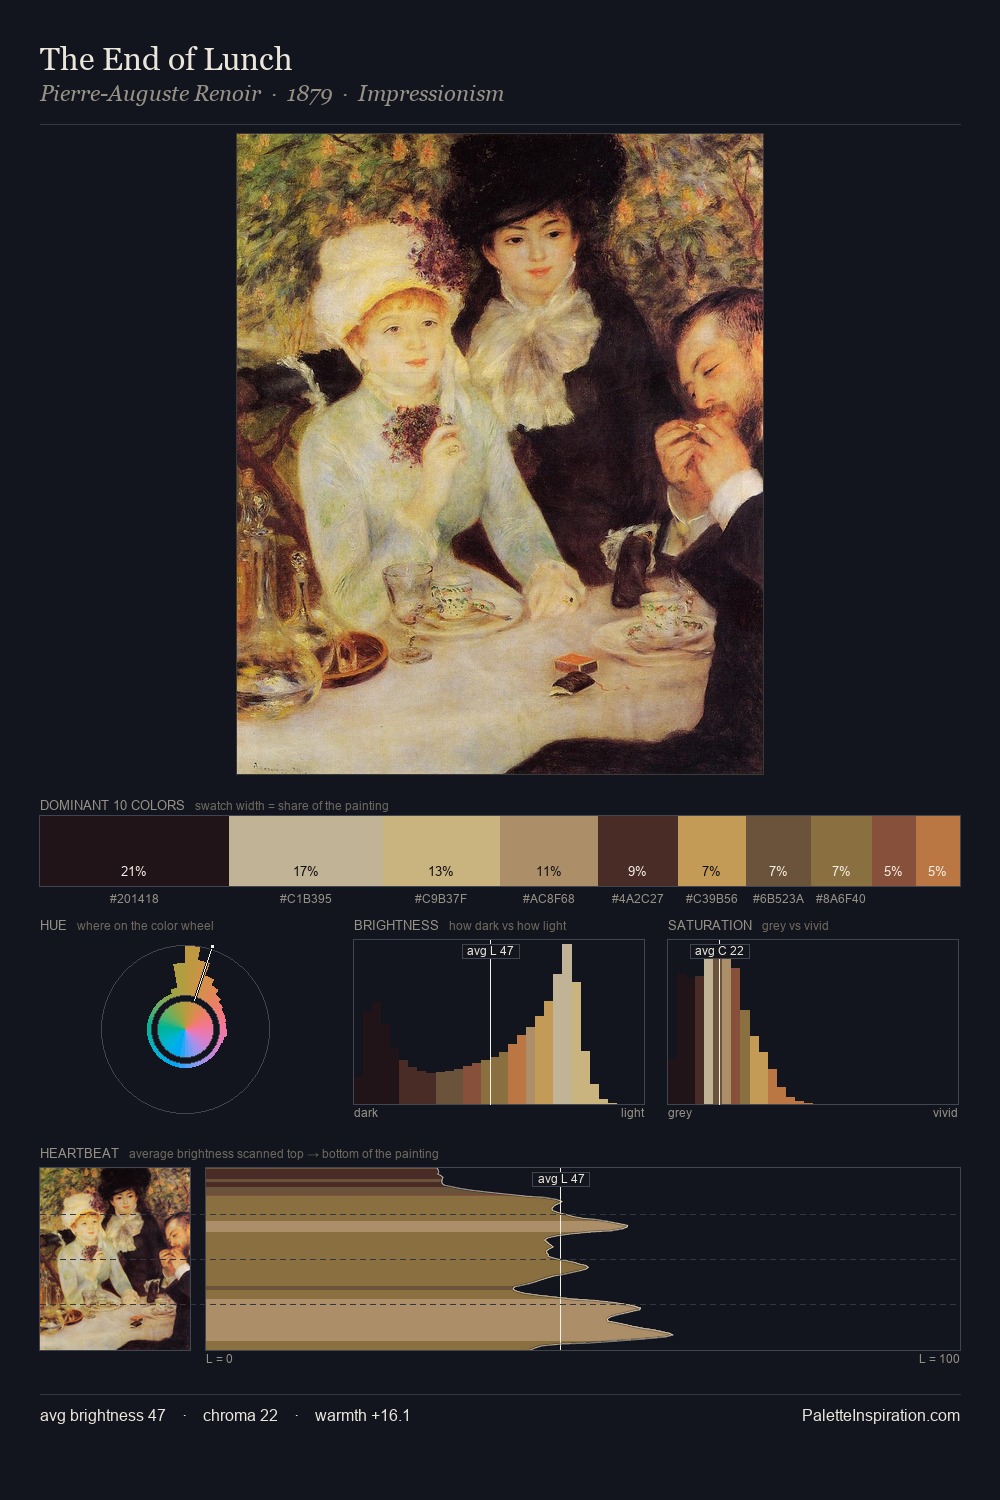The height and width of the screenshot is (1500, 1000).
Task: Click the hex code #201418 text
Action: click(x=134, y=899)
